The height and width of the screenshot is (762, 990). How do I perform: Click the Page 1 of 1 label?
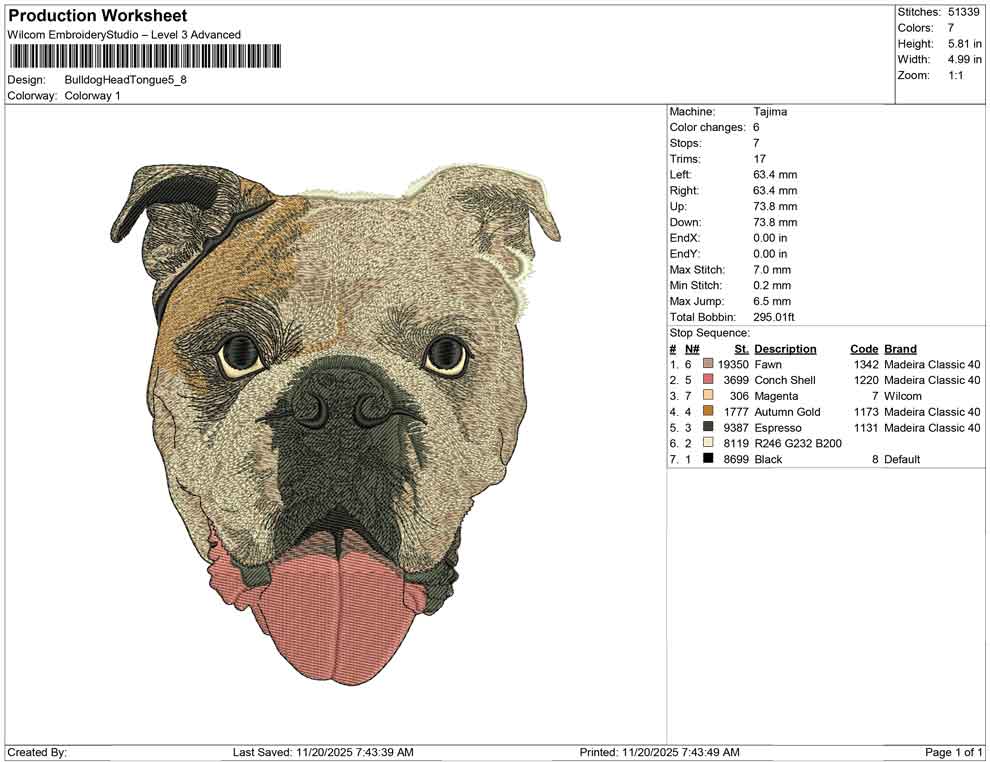(950, 751)
